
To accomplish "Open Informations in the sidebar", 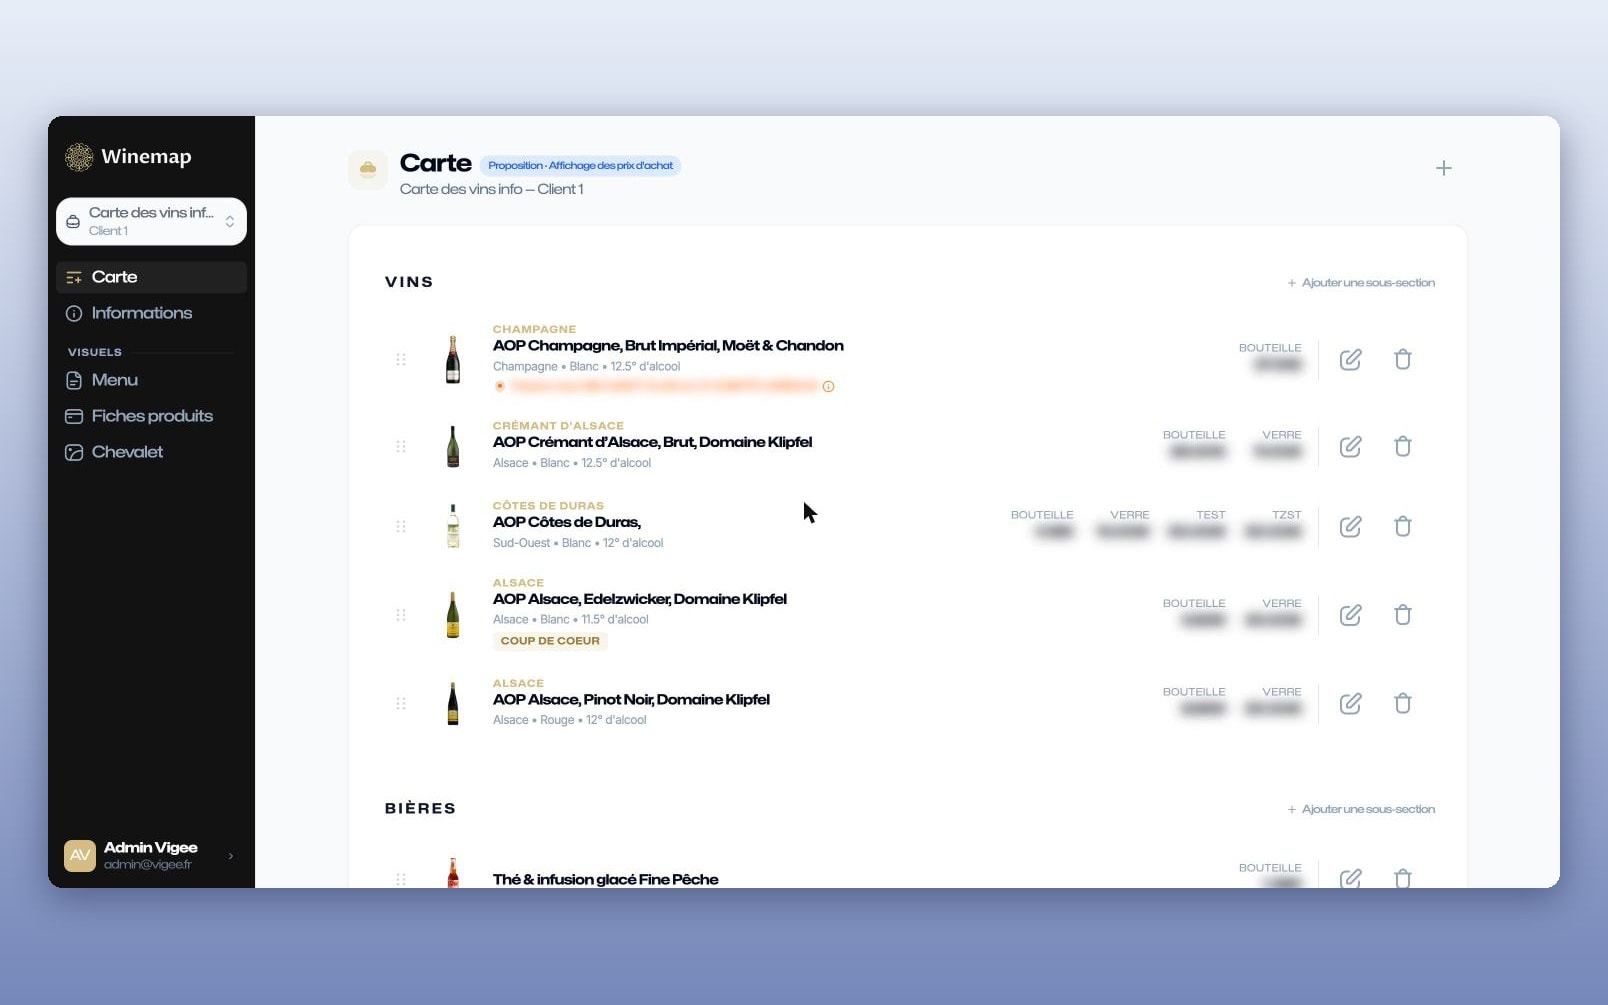I will tap(151, 313).
